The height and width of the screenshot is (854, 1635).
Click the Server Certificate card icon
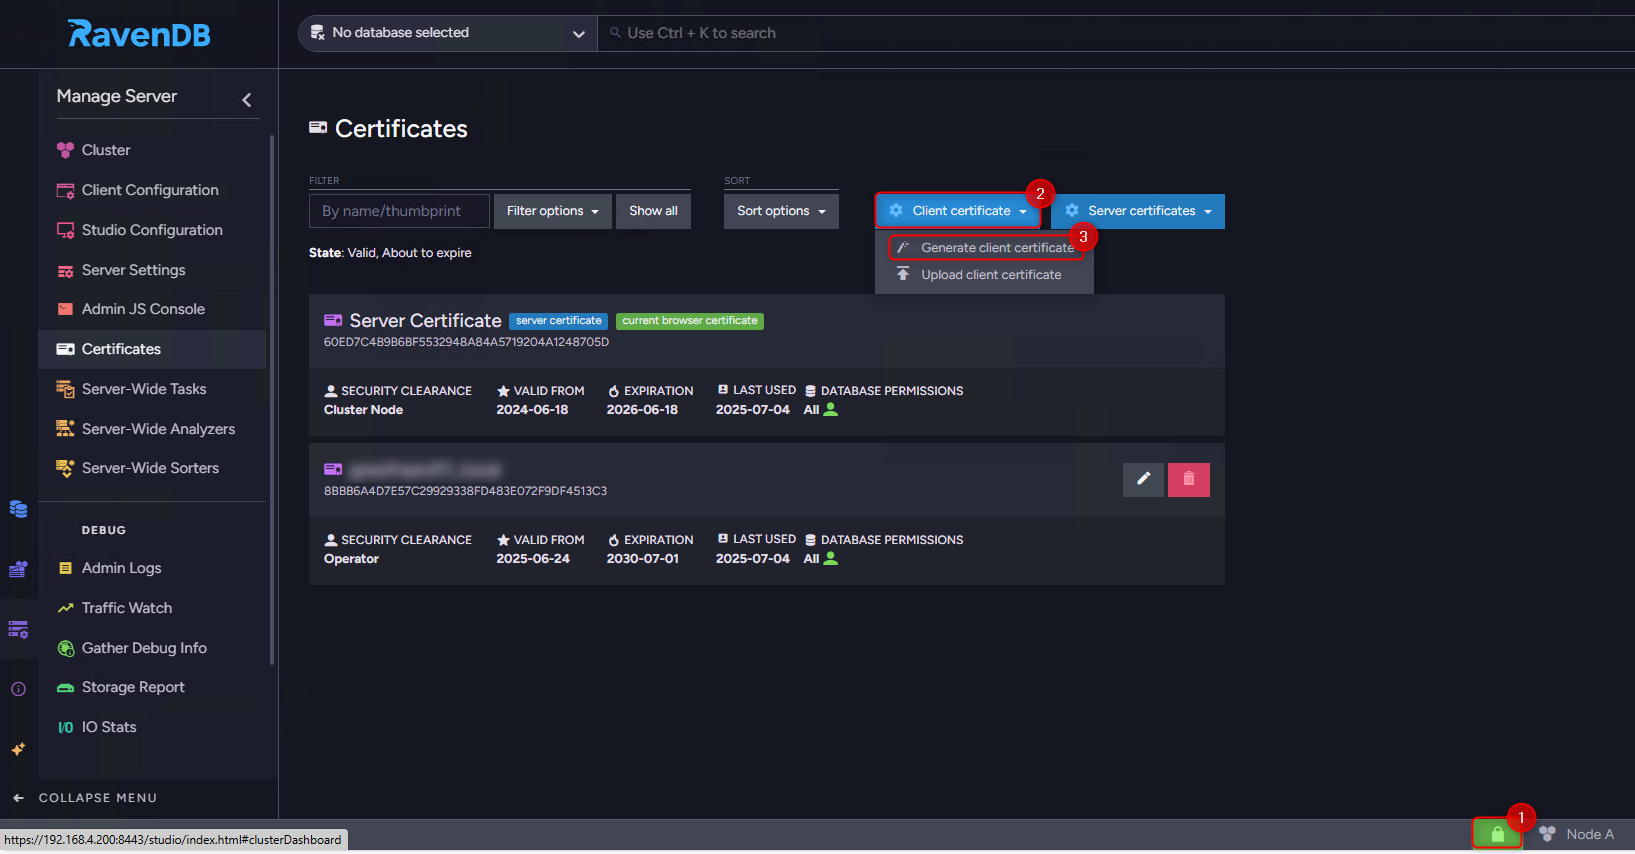point(333,320)
